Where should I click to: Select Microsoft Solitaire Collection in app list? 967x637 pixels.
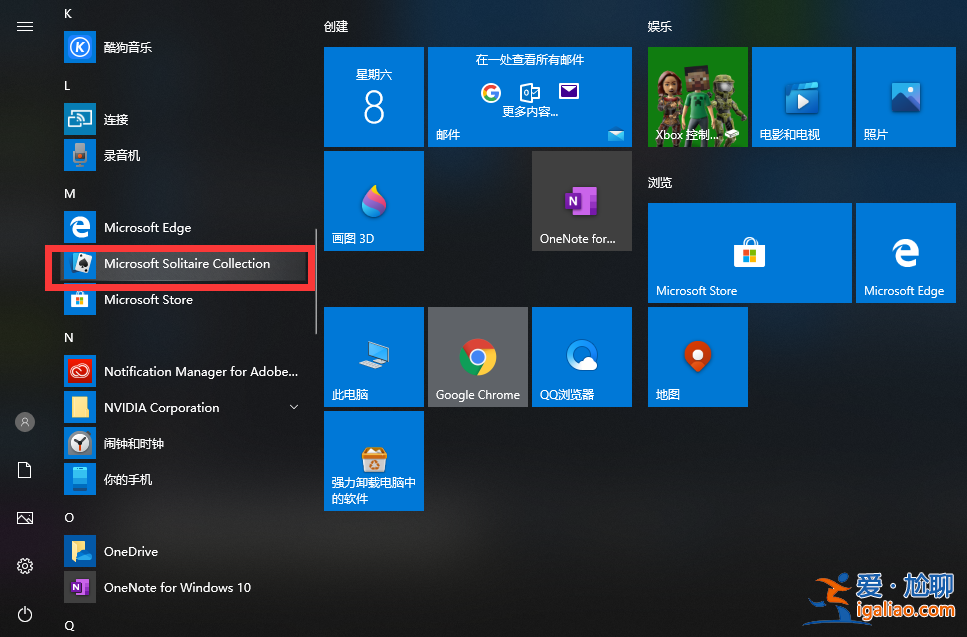tap(186, 264)
